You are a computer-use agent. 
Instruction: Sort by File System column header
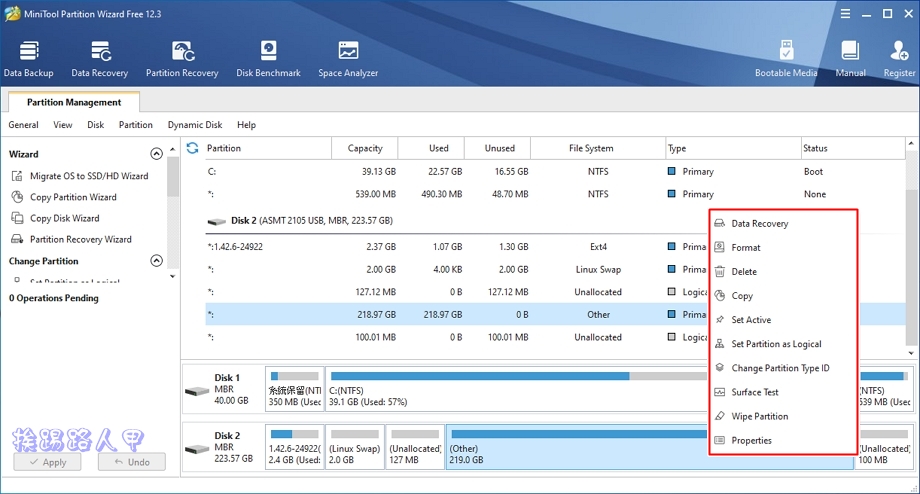pyautogui.click(x=598, y=148)
